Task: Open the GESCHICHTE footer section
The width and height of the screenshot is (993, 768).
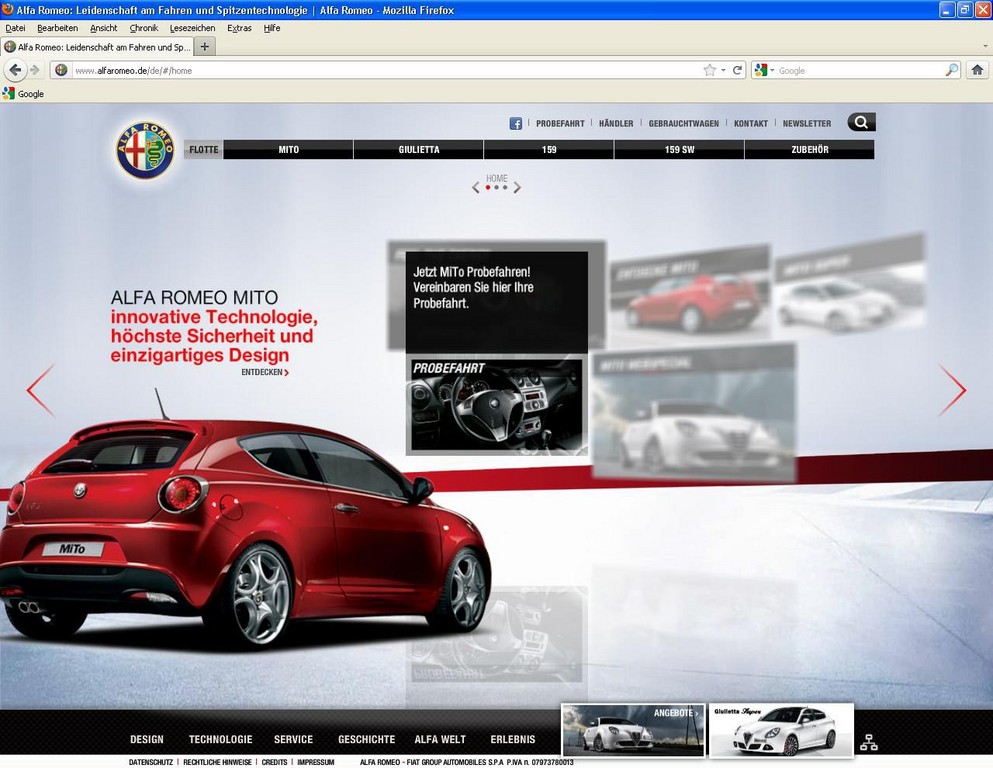Action: 367,739
